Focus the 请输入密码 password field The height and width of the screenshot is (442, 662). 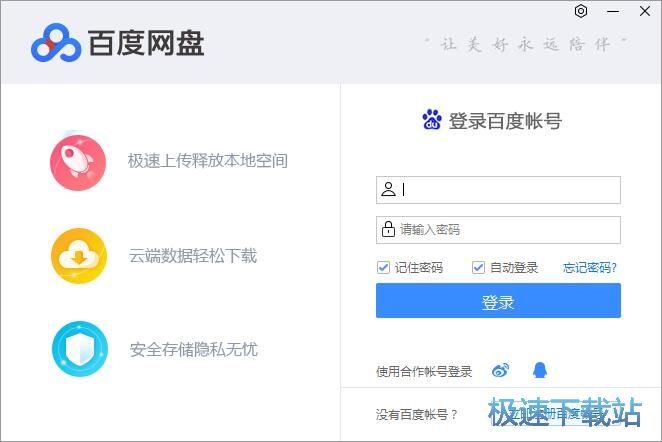[498, 230]
